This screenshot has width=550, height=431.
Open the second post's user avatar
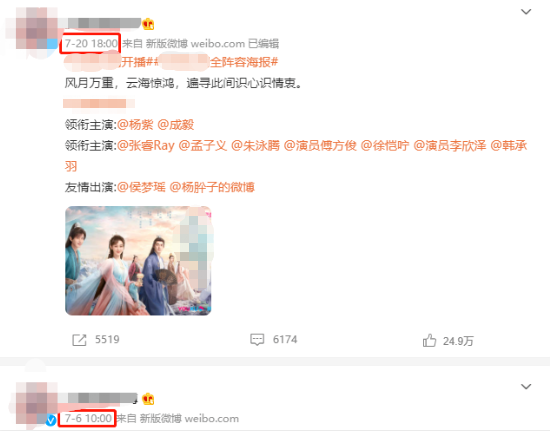[x=37, y=403]
